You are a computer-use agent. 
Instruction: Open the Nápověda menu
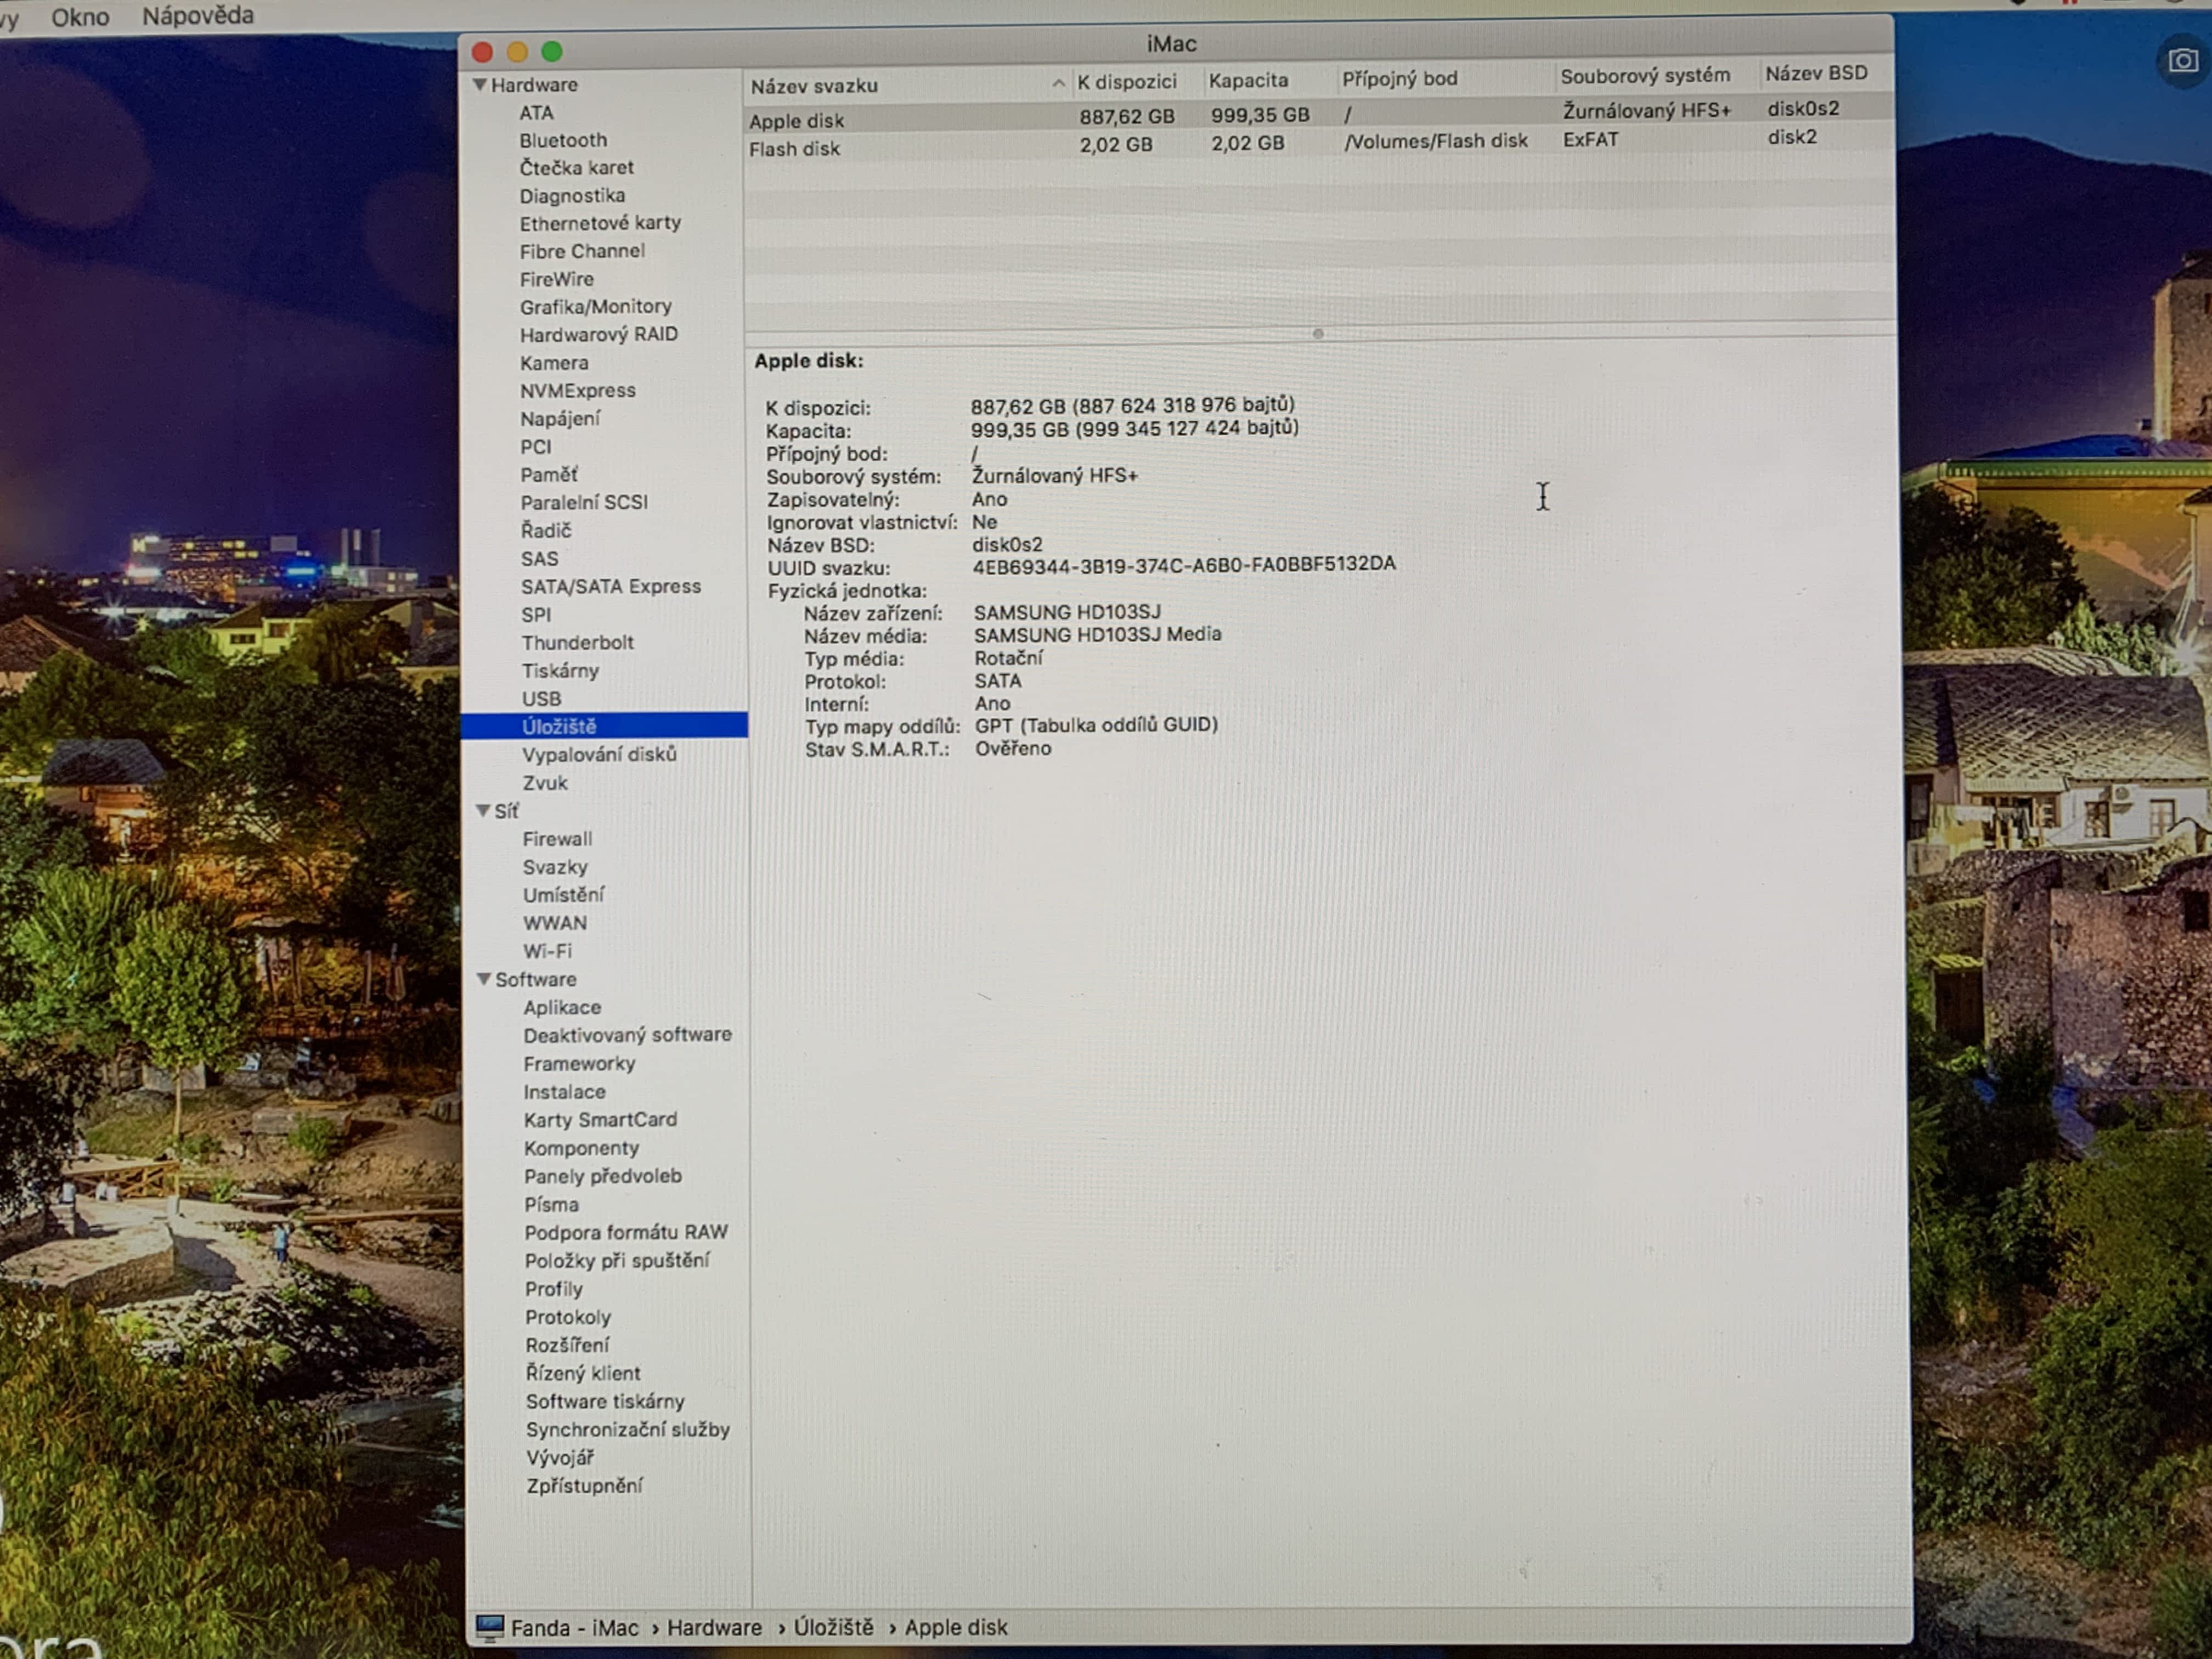pos(198,16)
